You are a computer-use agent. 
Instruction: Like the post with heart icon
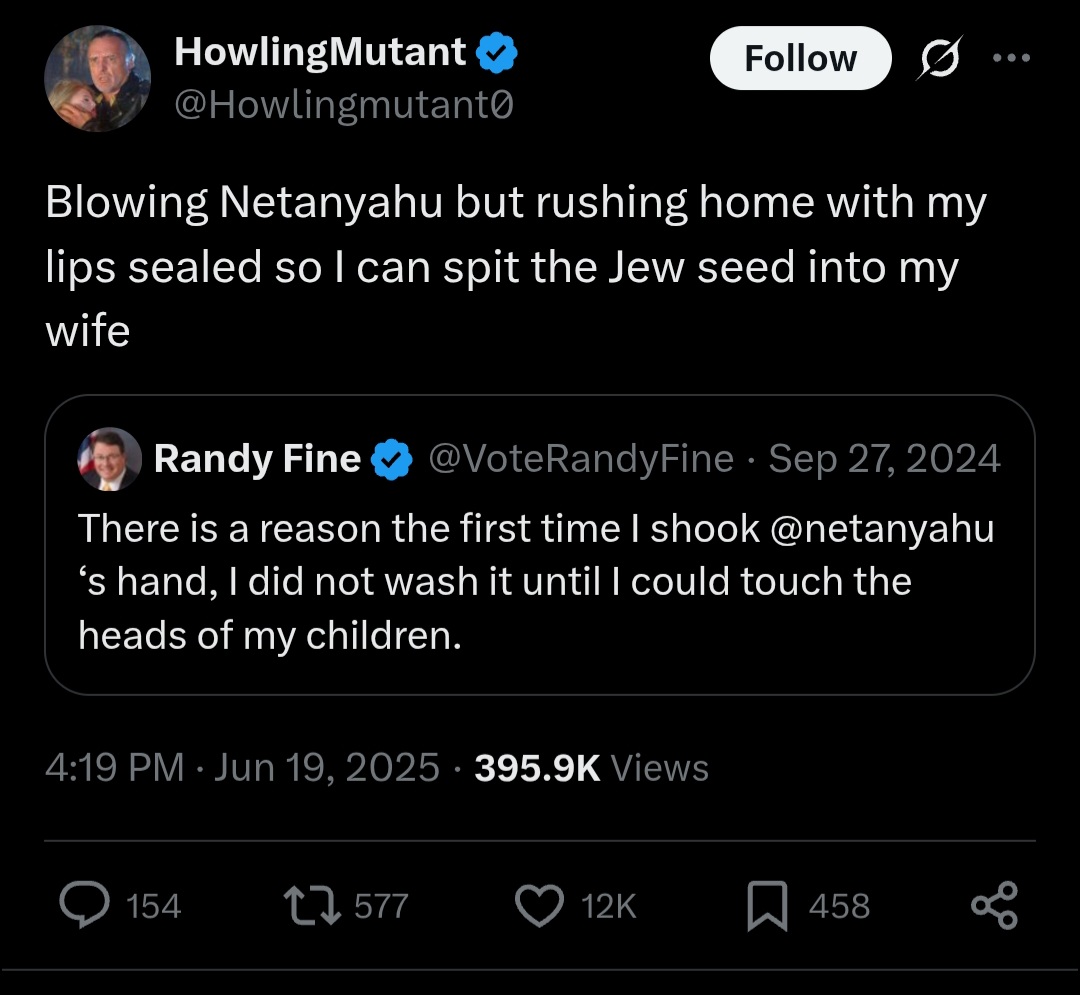(x=539, y=905)
